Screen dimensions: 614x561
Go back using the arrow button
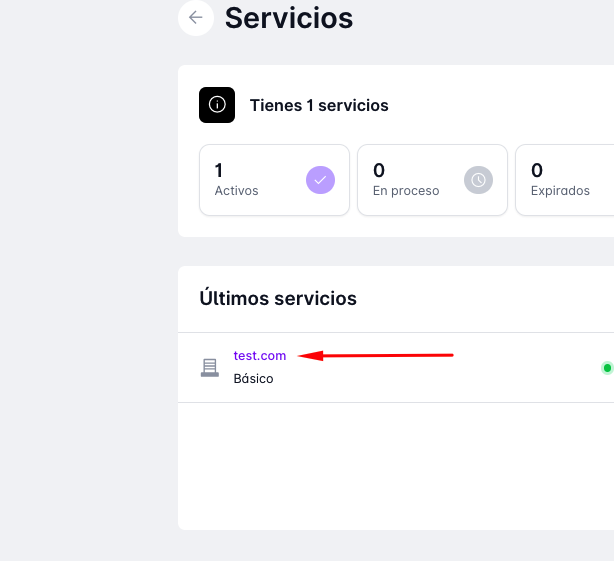[195, 17]
